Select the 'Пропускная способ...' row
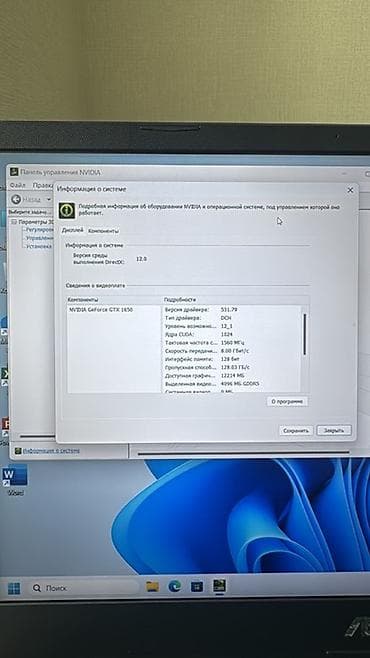370x658 pixels. tap(232, 368)
